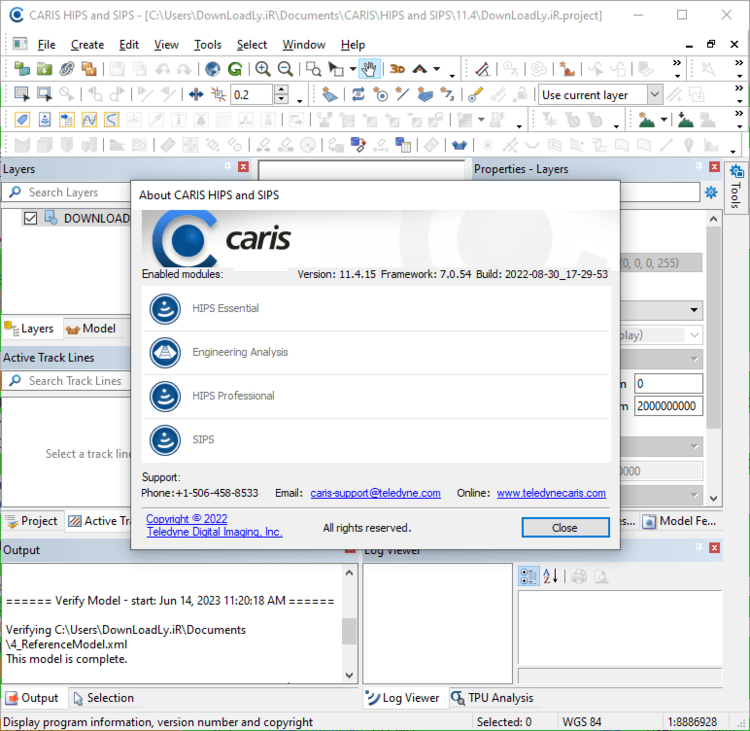Click the Engineering Analysis module icon
Viewport: 750px width, 731px height.
(x=165, y=352)
